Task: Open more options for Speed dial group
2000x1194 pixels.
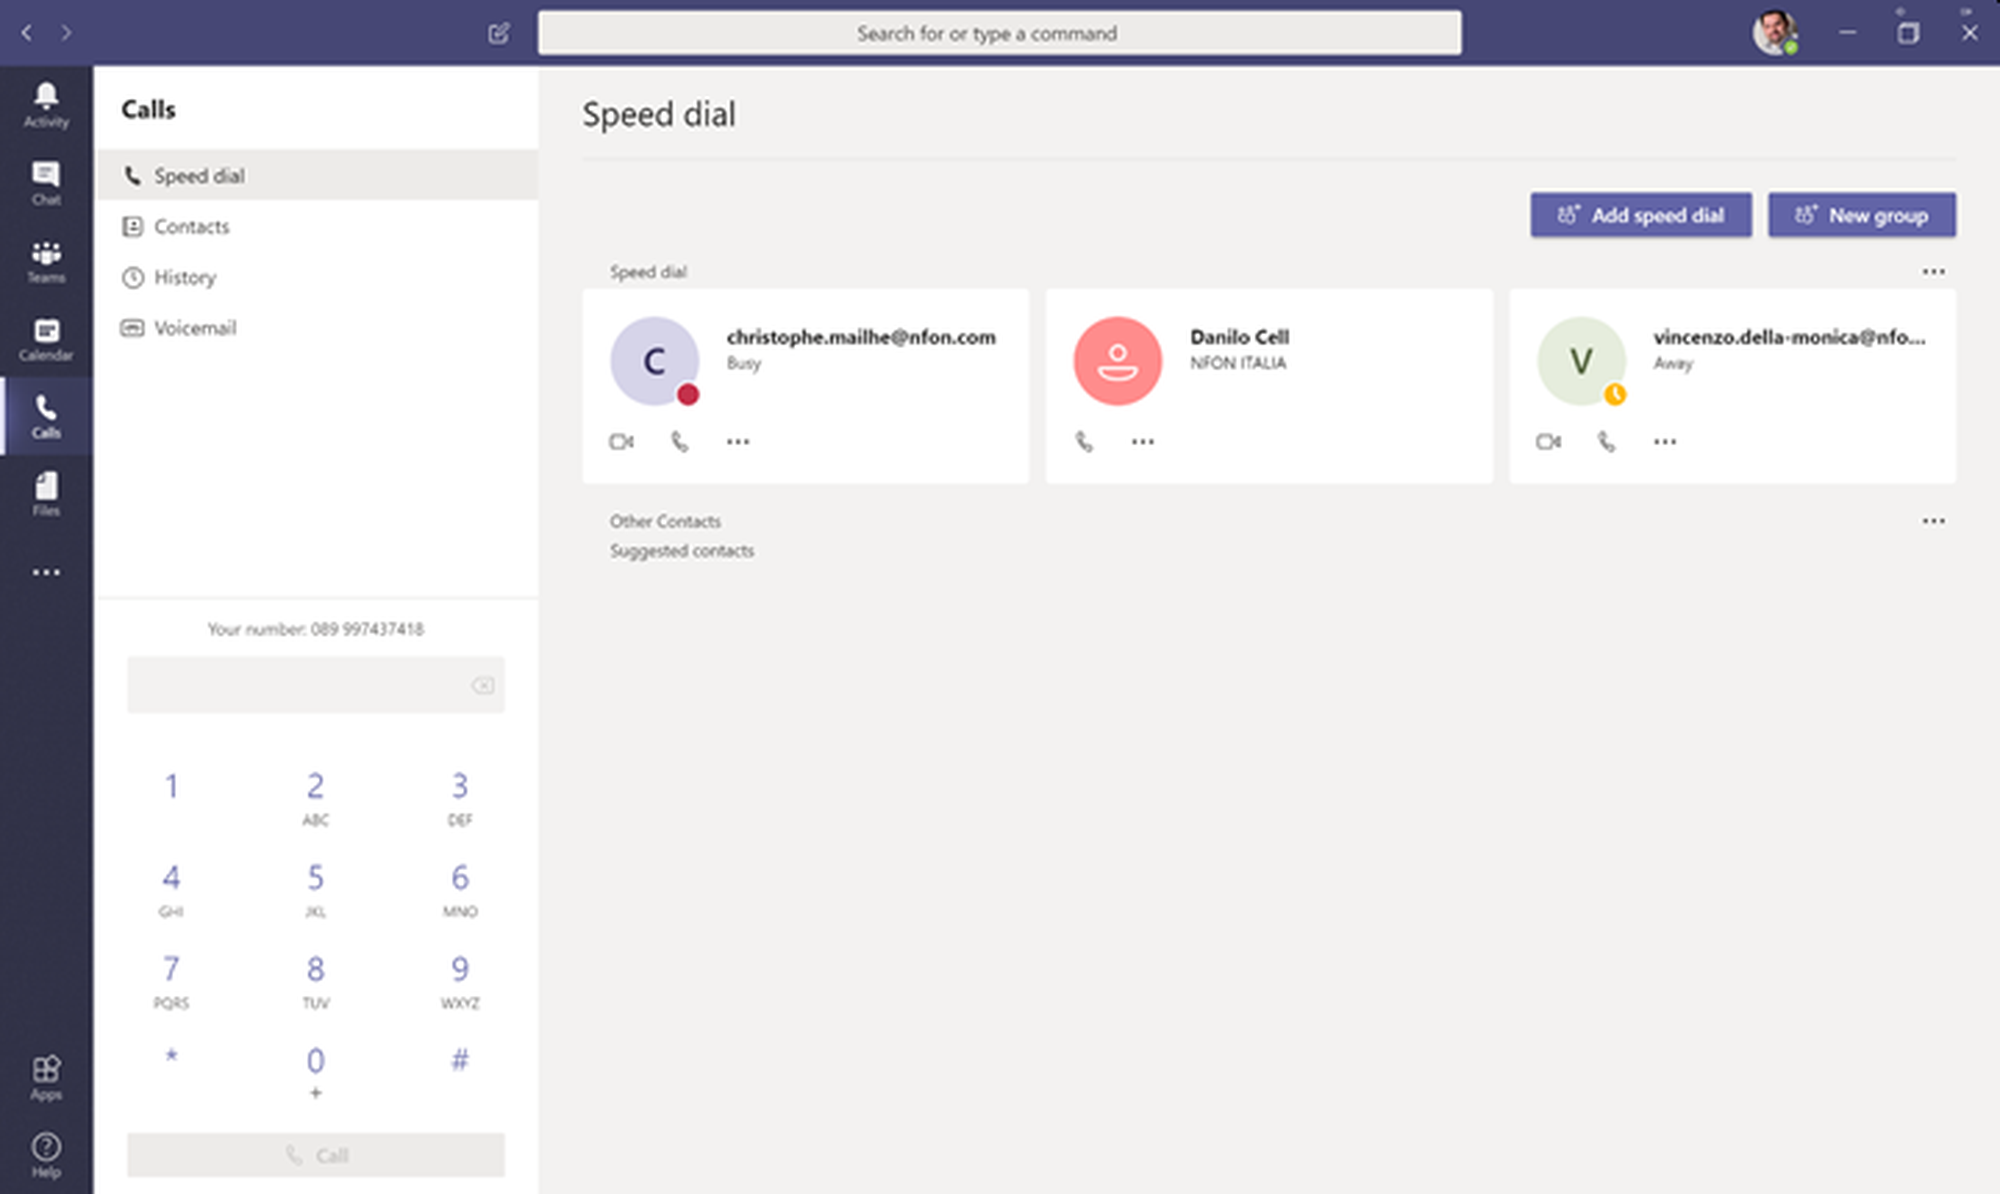Action: pyautogui.click(x=1933, y=272)
